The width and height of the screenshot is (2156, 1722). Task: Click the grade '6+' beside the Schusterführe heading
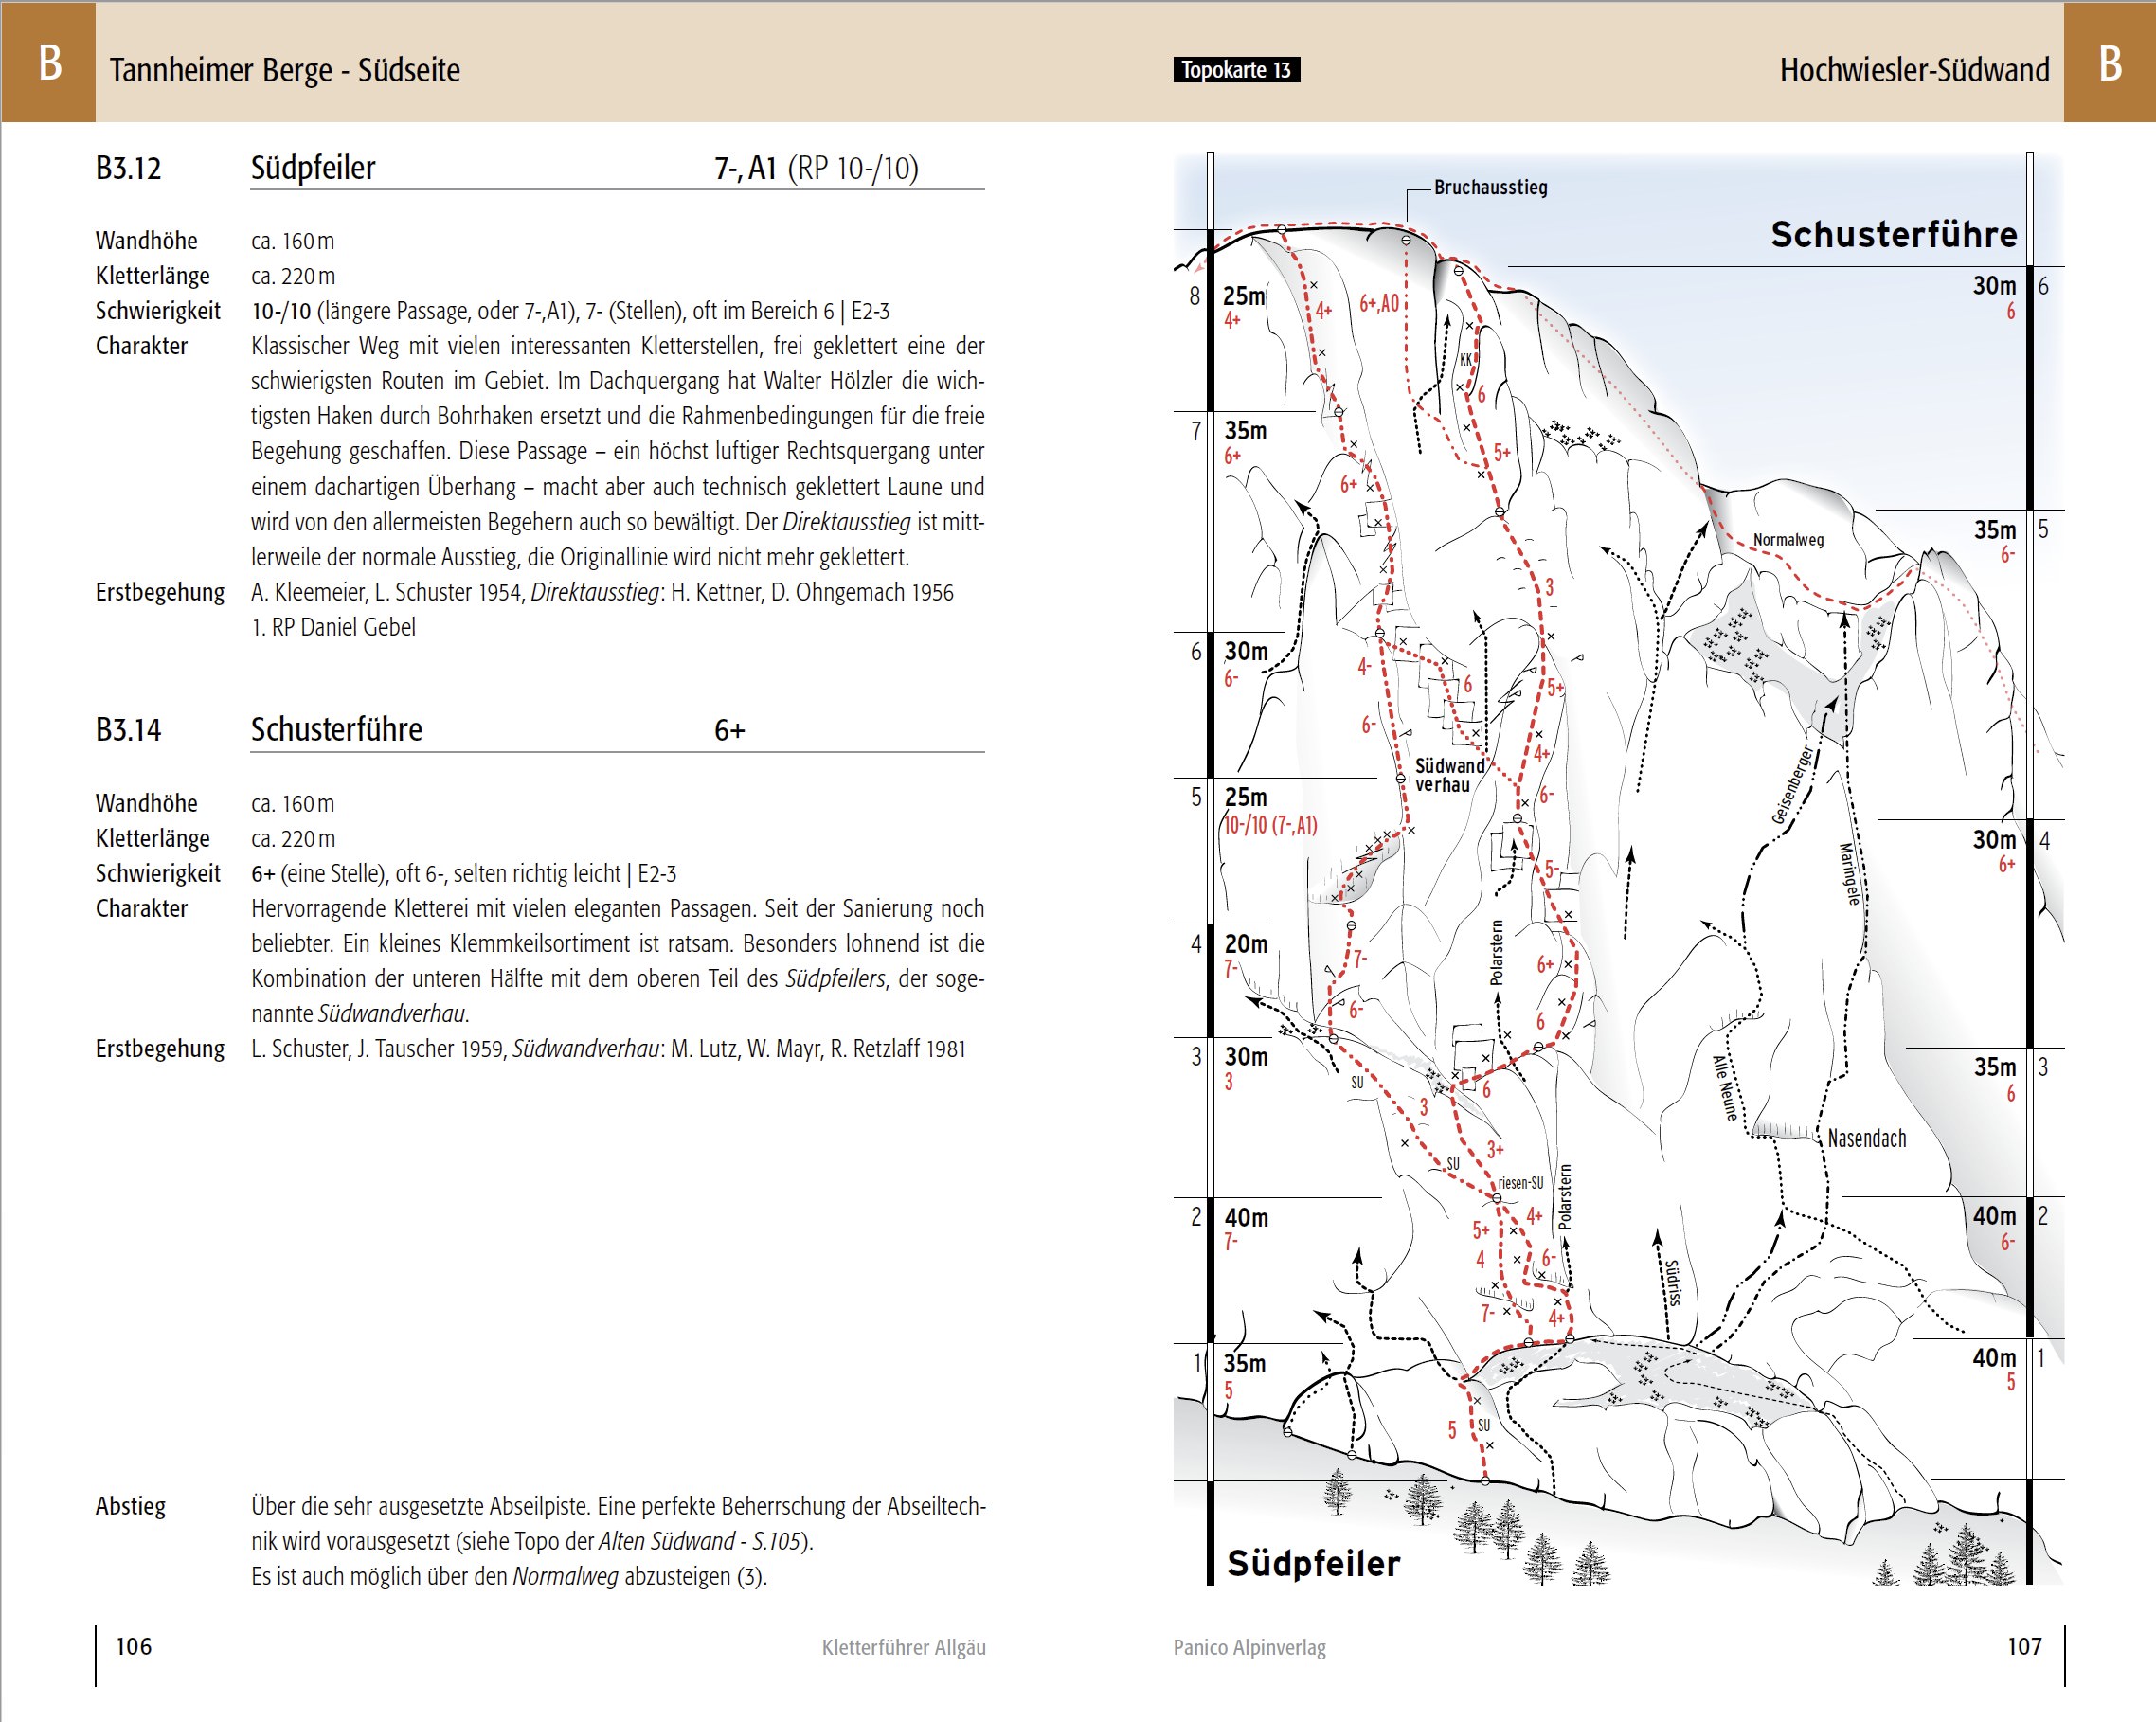[x=729, y=731]
